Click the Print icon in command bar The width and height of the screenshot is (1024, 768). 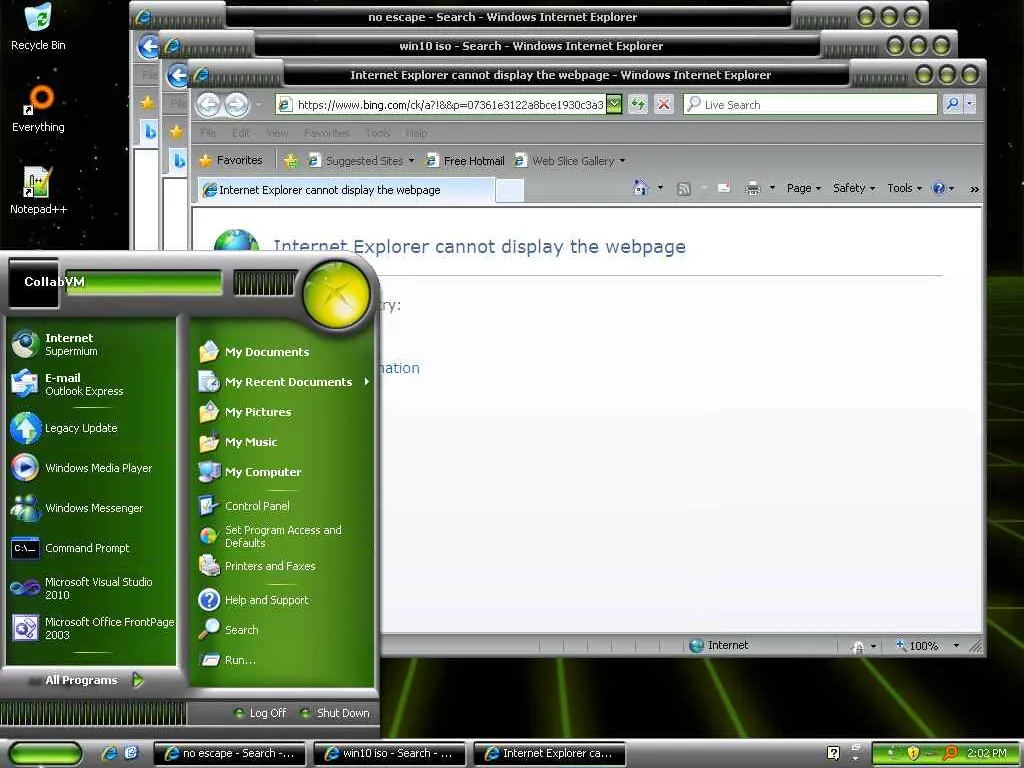753,188
